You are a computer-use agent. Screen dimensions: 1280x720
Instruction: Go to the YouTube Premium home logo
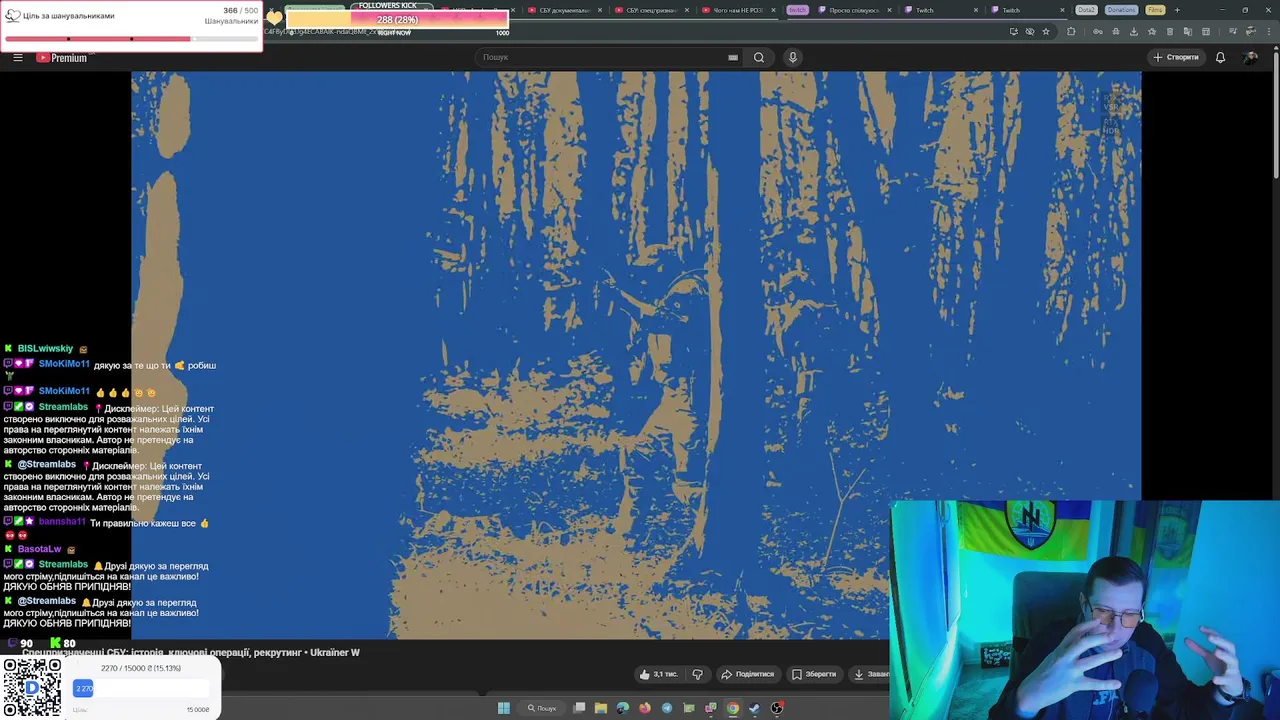pyautogui.click(x=63, y=58)
